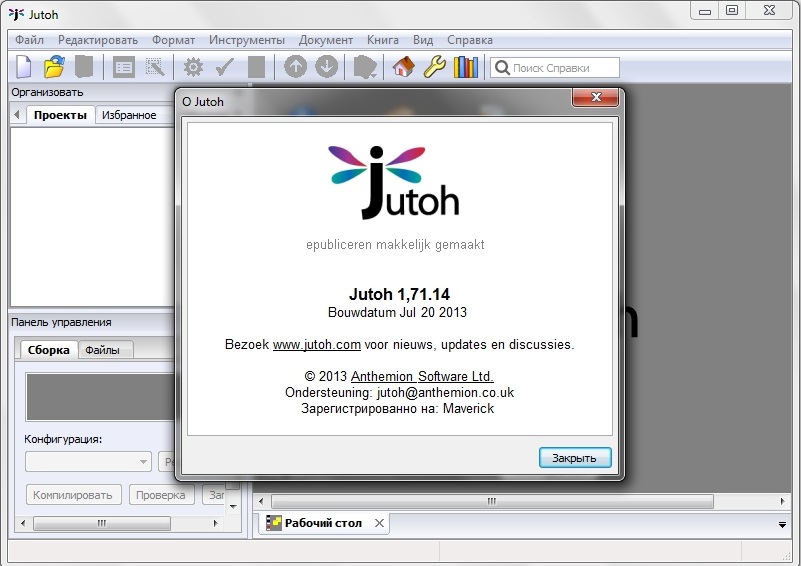Open the Формат menu

(173, 40)
